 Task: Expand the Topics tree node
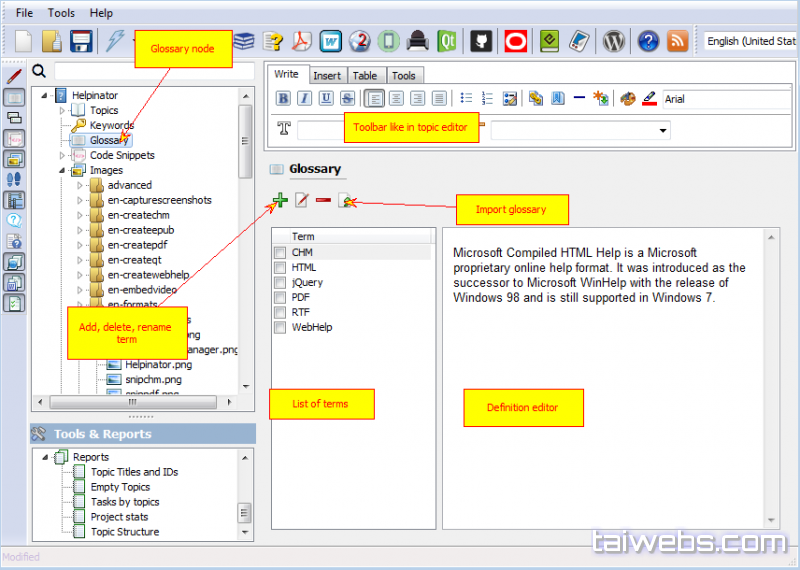pos(62,110)
